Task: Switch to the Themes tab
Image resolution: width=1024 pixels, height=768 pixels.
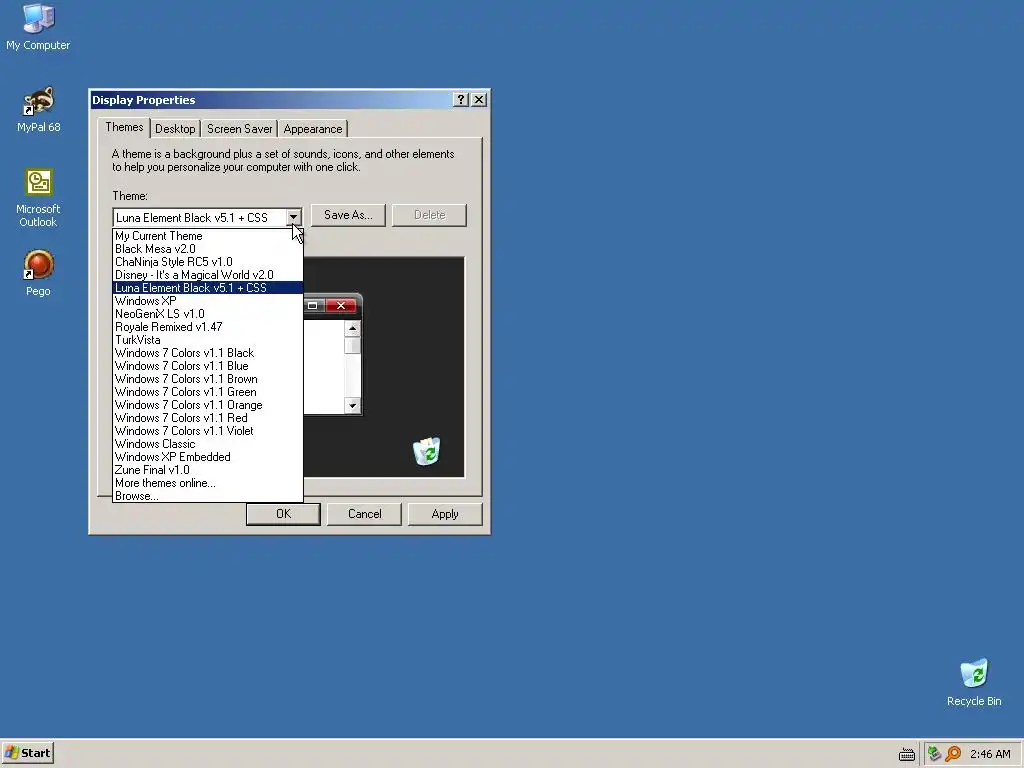Action: pos(124,127)
